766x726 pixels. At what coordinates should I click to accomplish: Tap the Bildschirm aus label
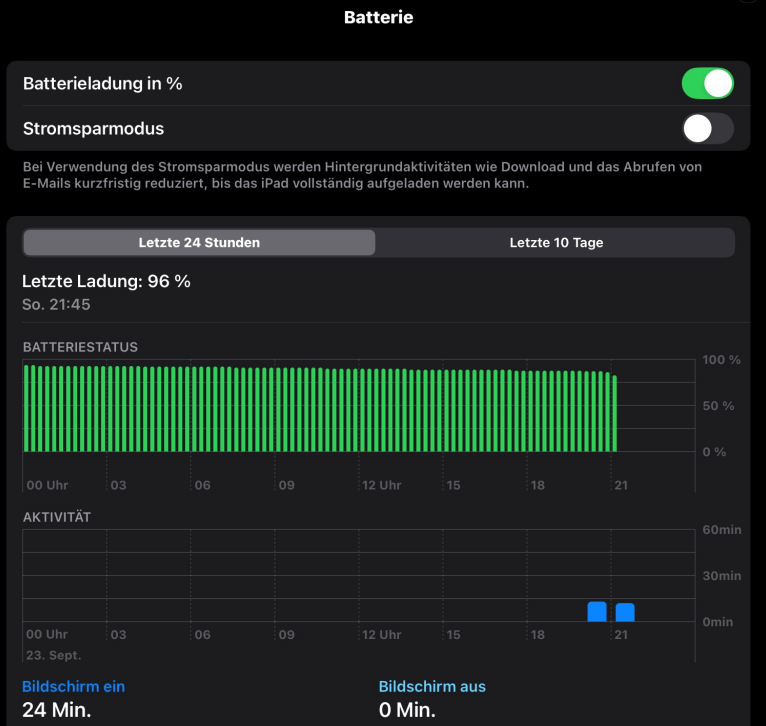click(x=432, y=686)
